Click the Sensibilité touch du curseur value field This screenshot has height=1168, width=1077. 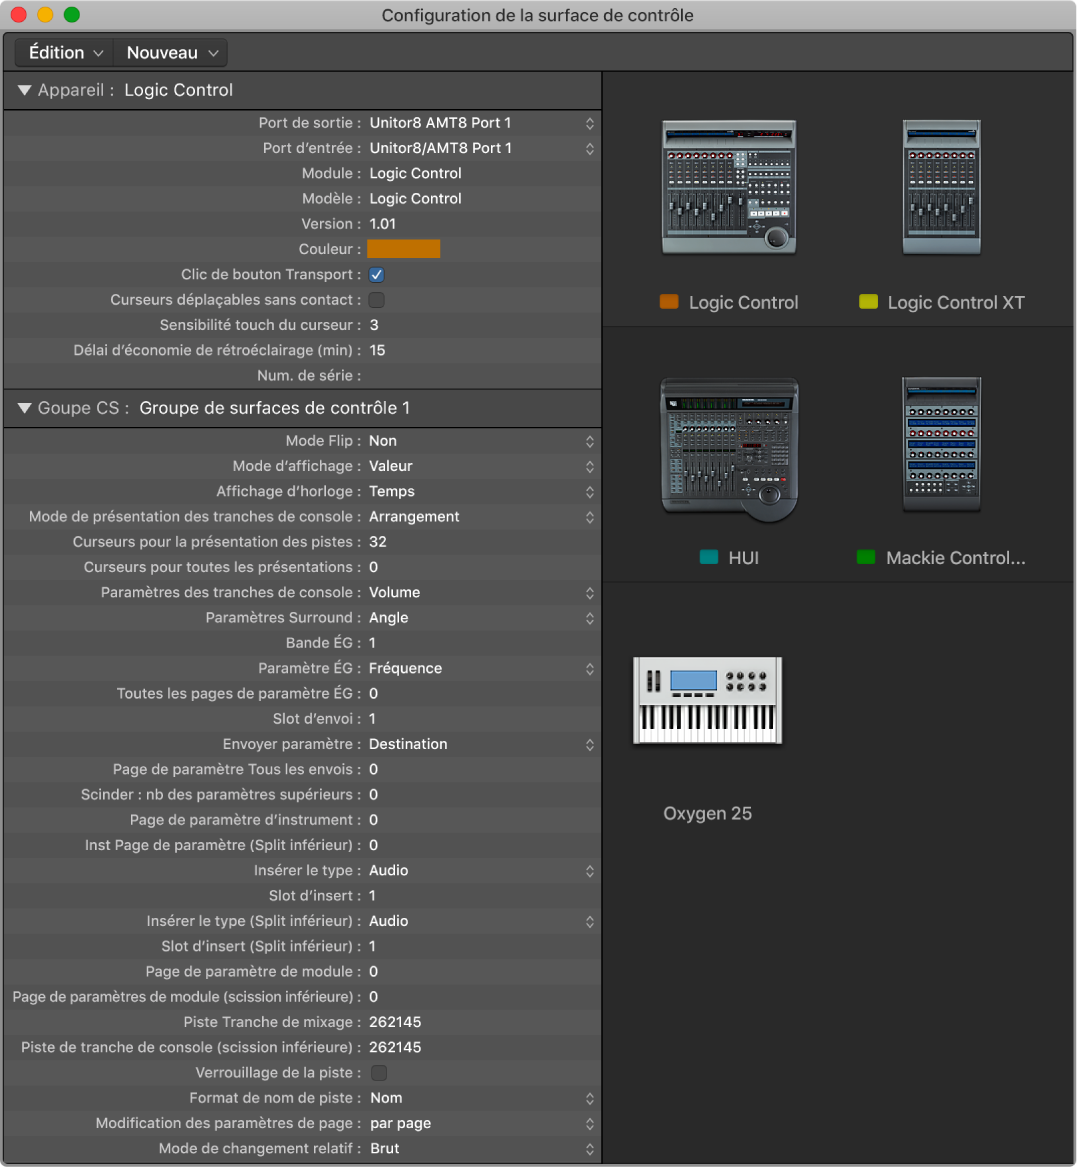(374, 325)
